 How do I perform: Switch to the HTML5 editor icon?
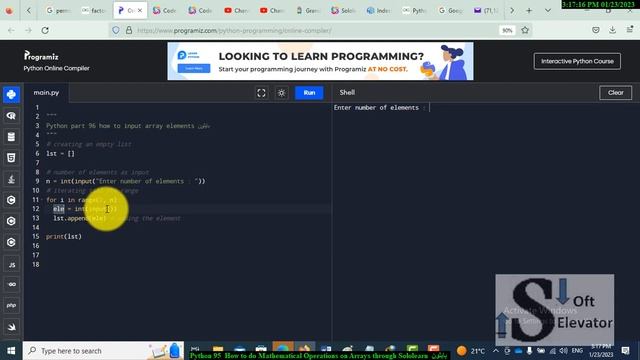pyautogui.click(x=11, y=158)
